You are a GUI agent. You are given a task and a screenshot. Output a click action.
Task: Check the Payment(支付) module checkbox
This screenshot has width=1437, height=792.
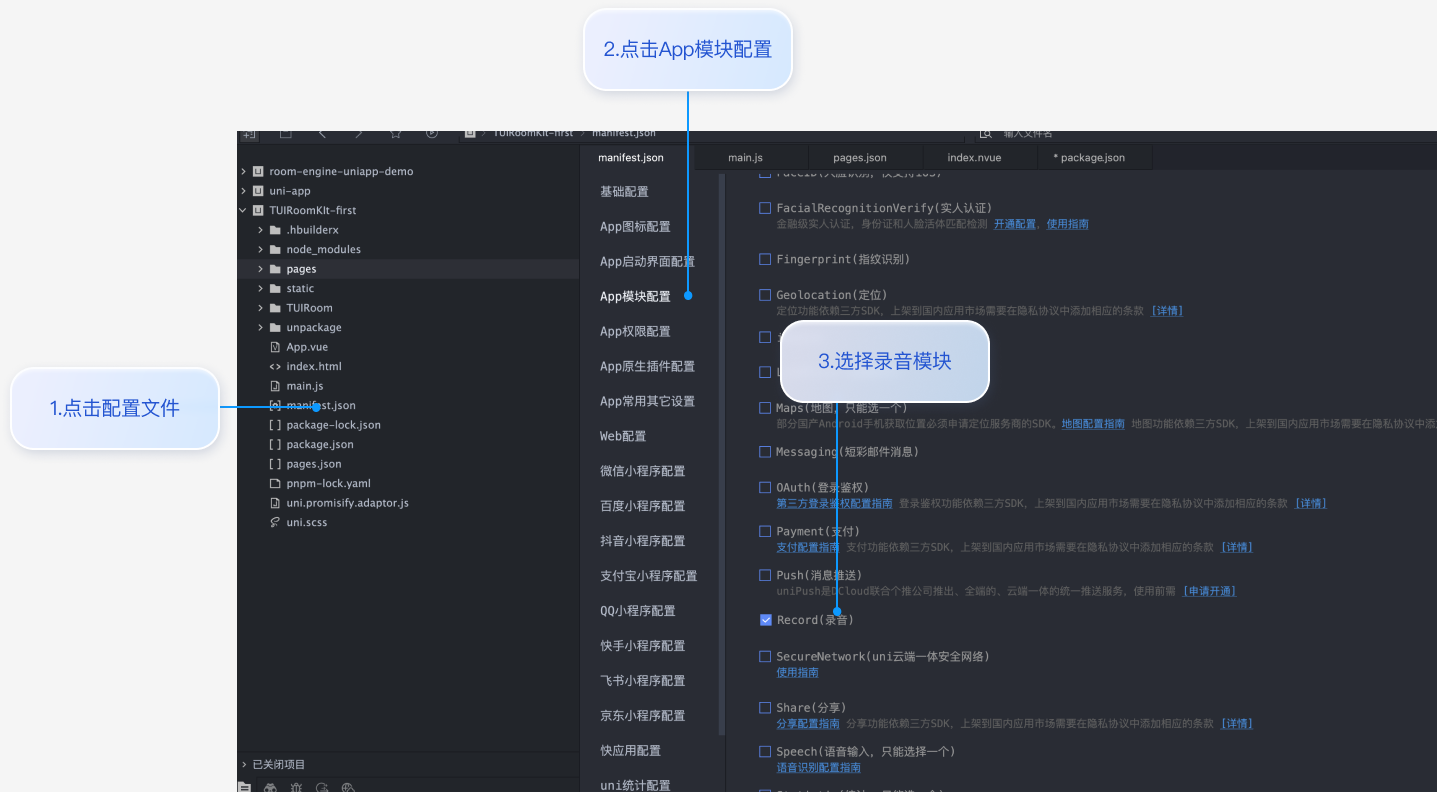click(x=766, y=531)
